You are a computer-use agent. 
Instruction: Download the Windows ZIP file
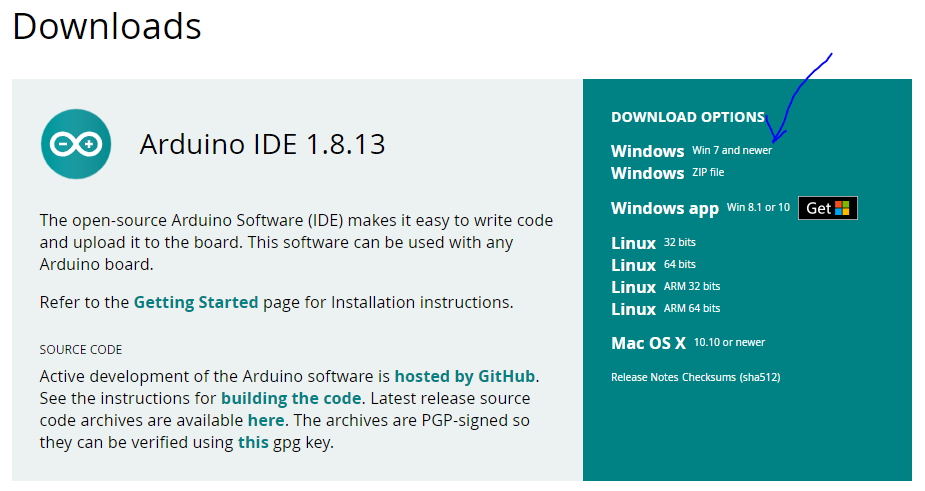[668, 173]
